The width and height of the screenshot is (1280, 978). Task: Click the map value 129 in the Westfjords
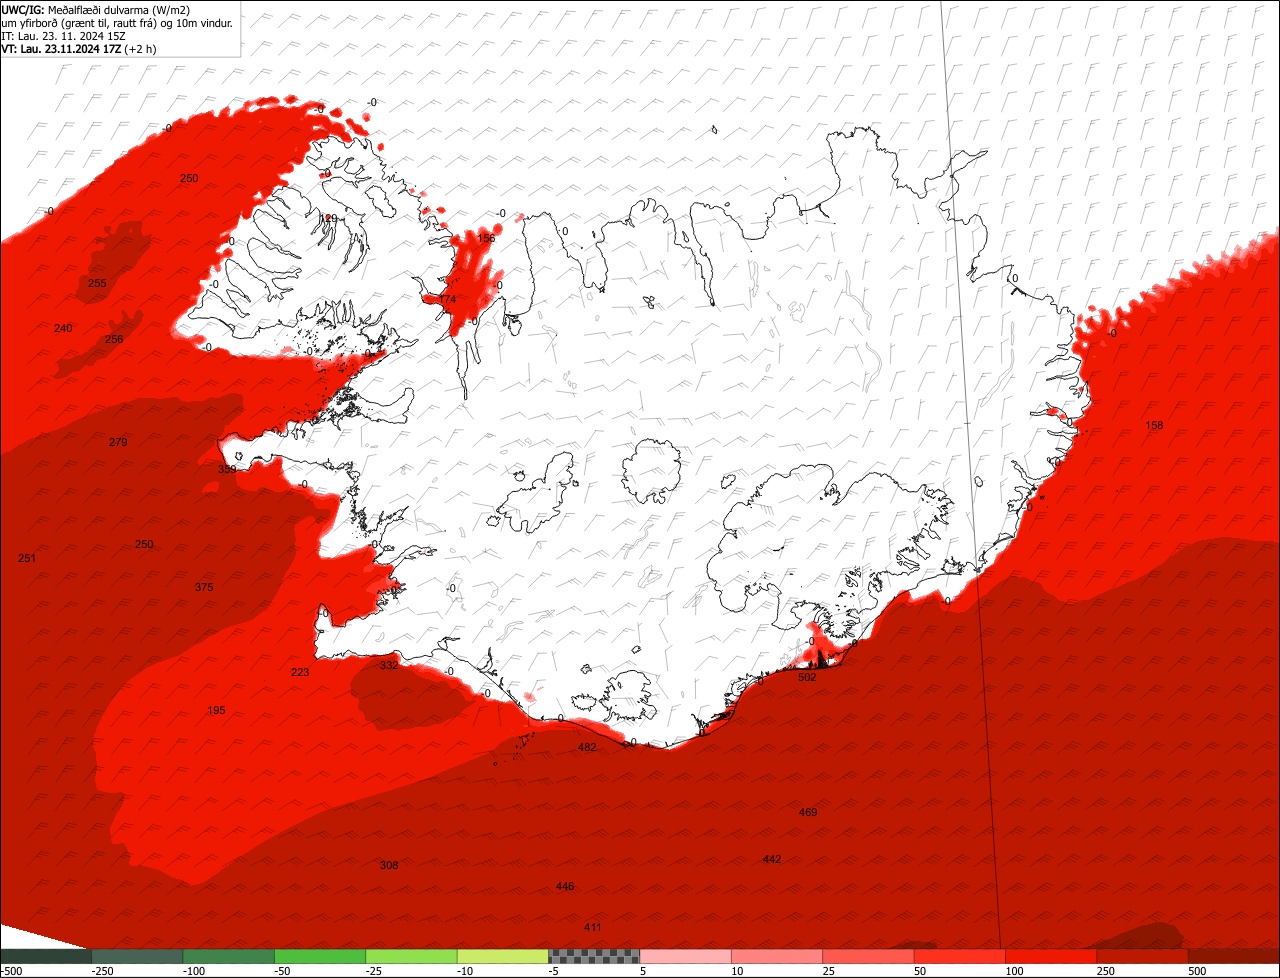tap(329, 218)
